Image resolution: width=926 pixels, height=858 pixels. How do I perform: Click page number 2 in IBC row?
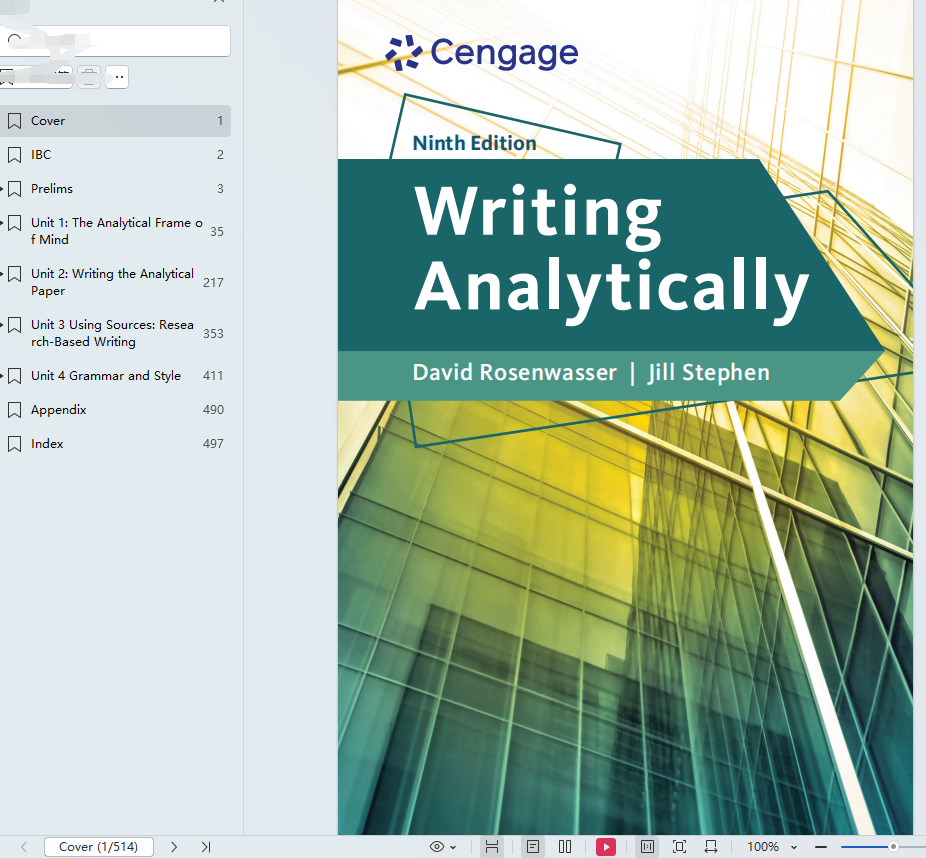pyautogui.click(x=220, y=155)
